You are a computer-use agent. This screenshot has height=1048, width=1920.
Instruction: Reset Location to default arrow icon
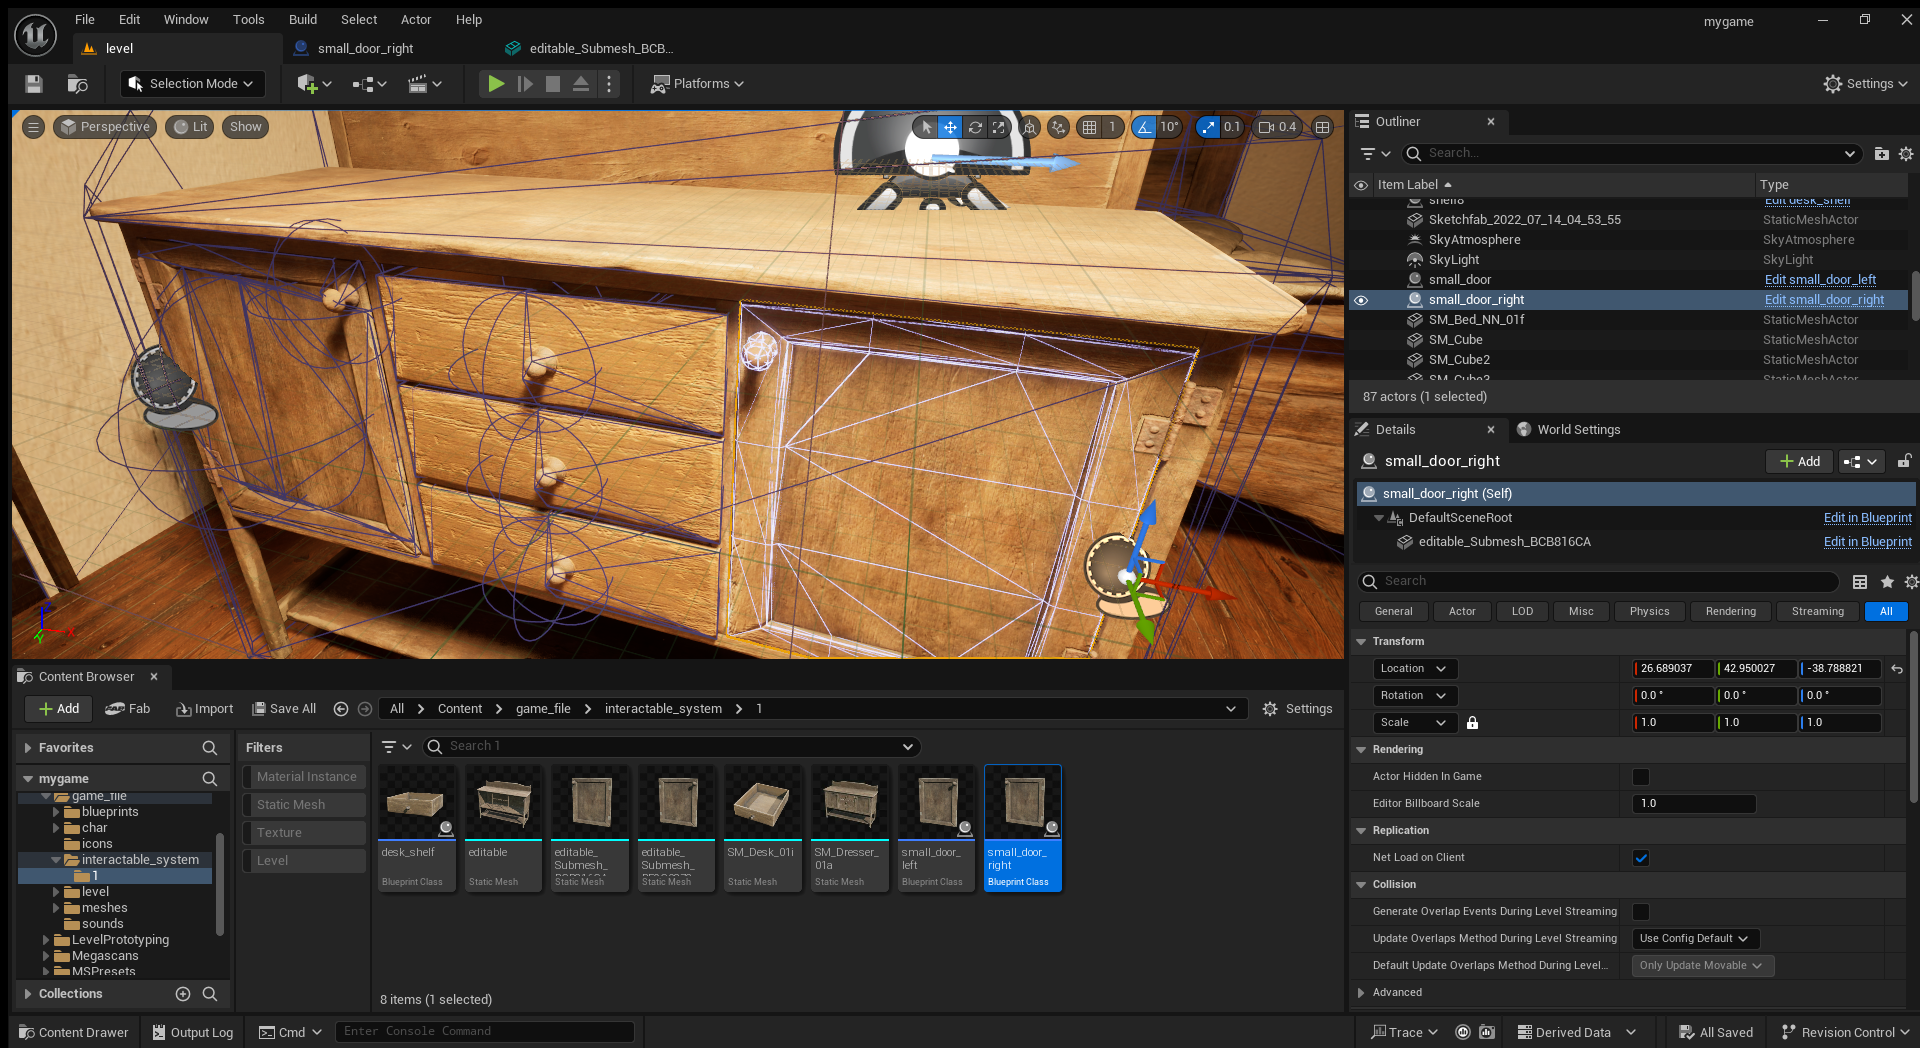[x=1897, y=669]
